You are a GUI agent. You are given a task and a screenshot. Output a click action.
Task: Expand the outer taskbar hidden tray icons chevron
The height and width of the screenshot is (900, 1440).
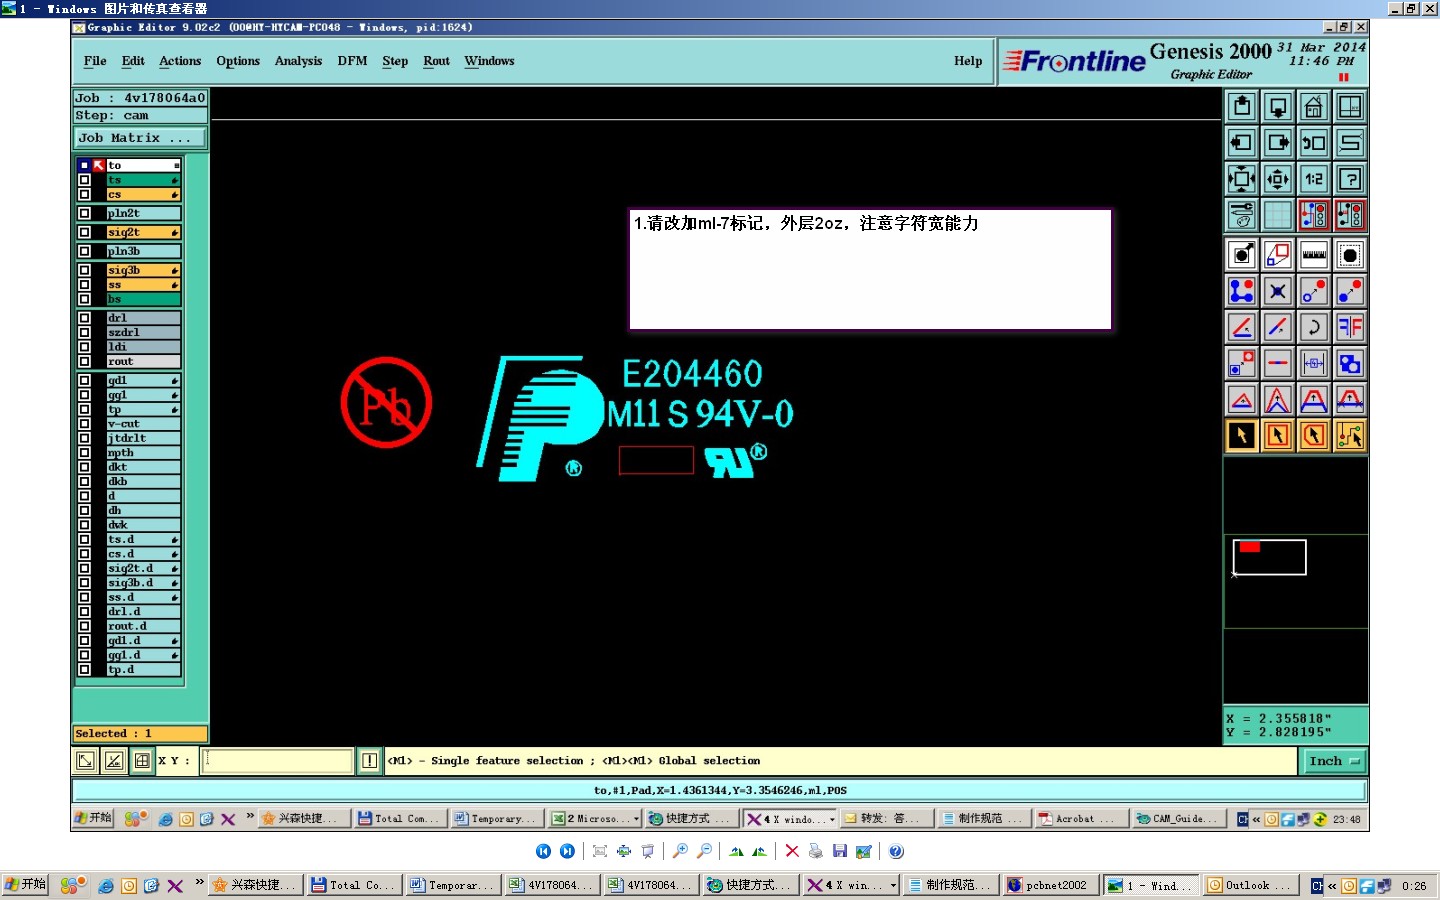click(x=1332, y=886)
